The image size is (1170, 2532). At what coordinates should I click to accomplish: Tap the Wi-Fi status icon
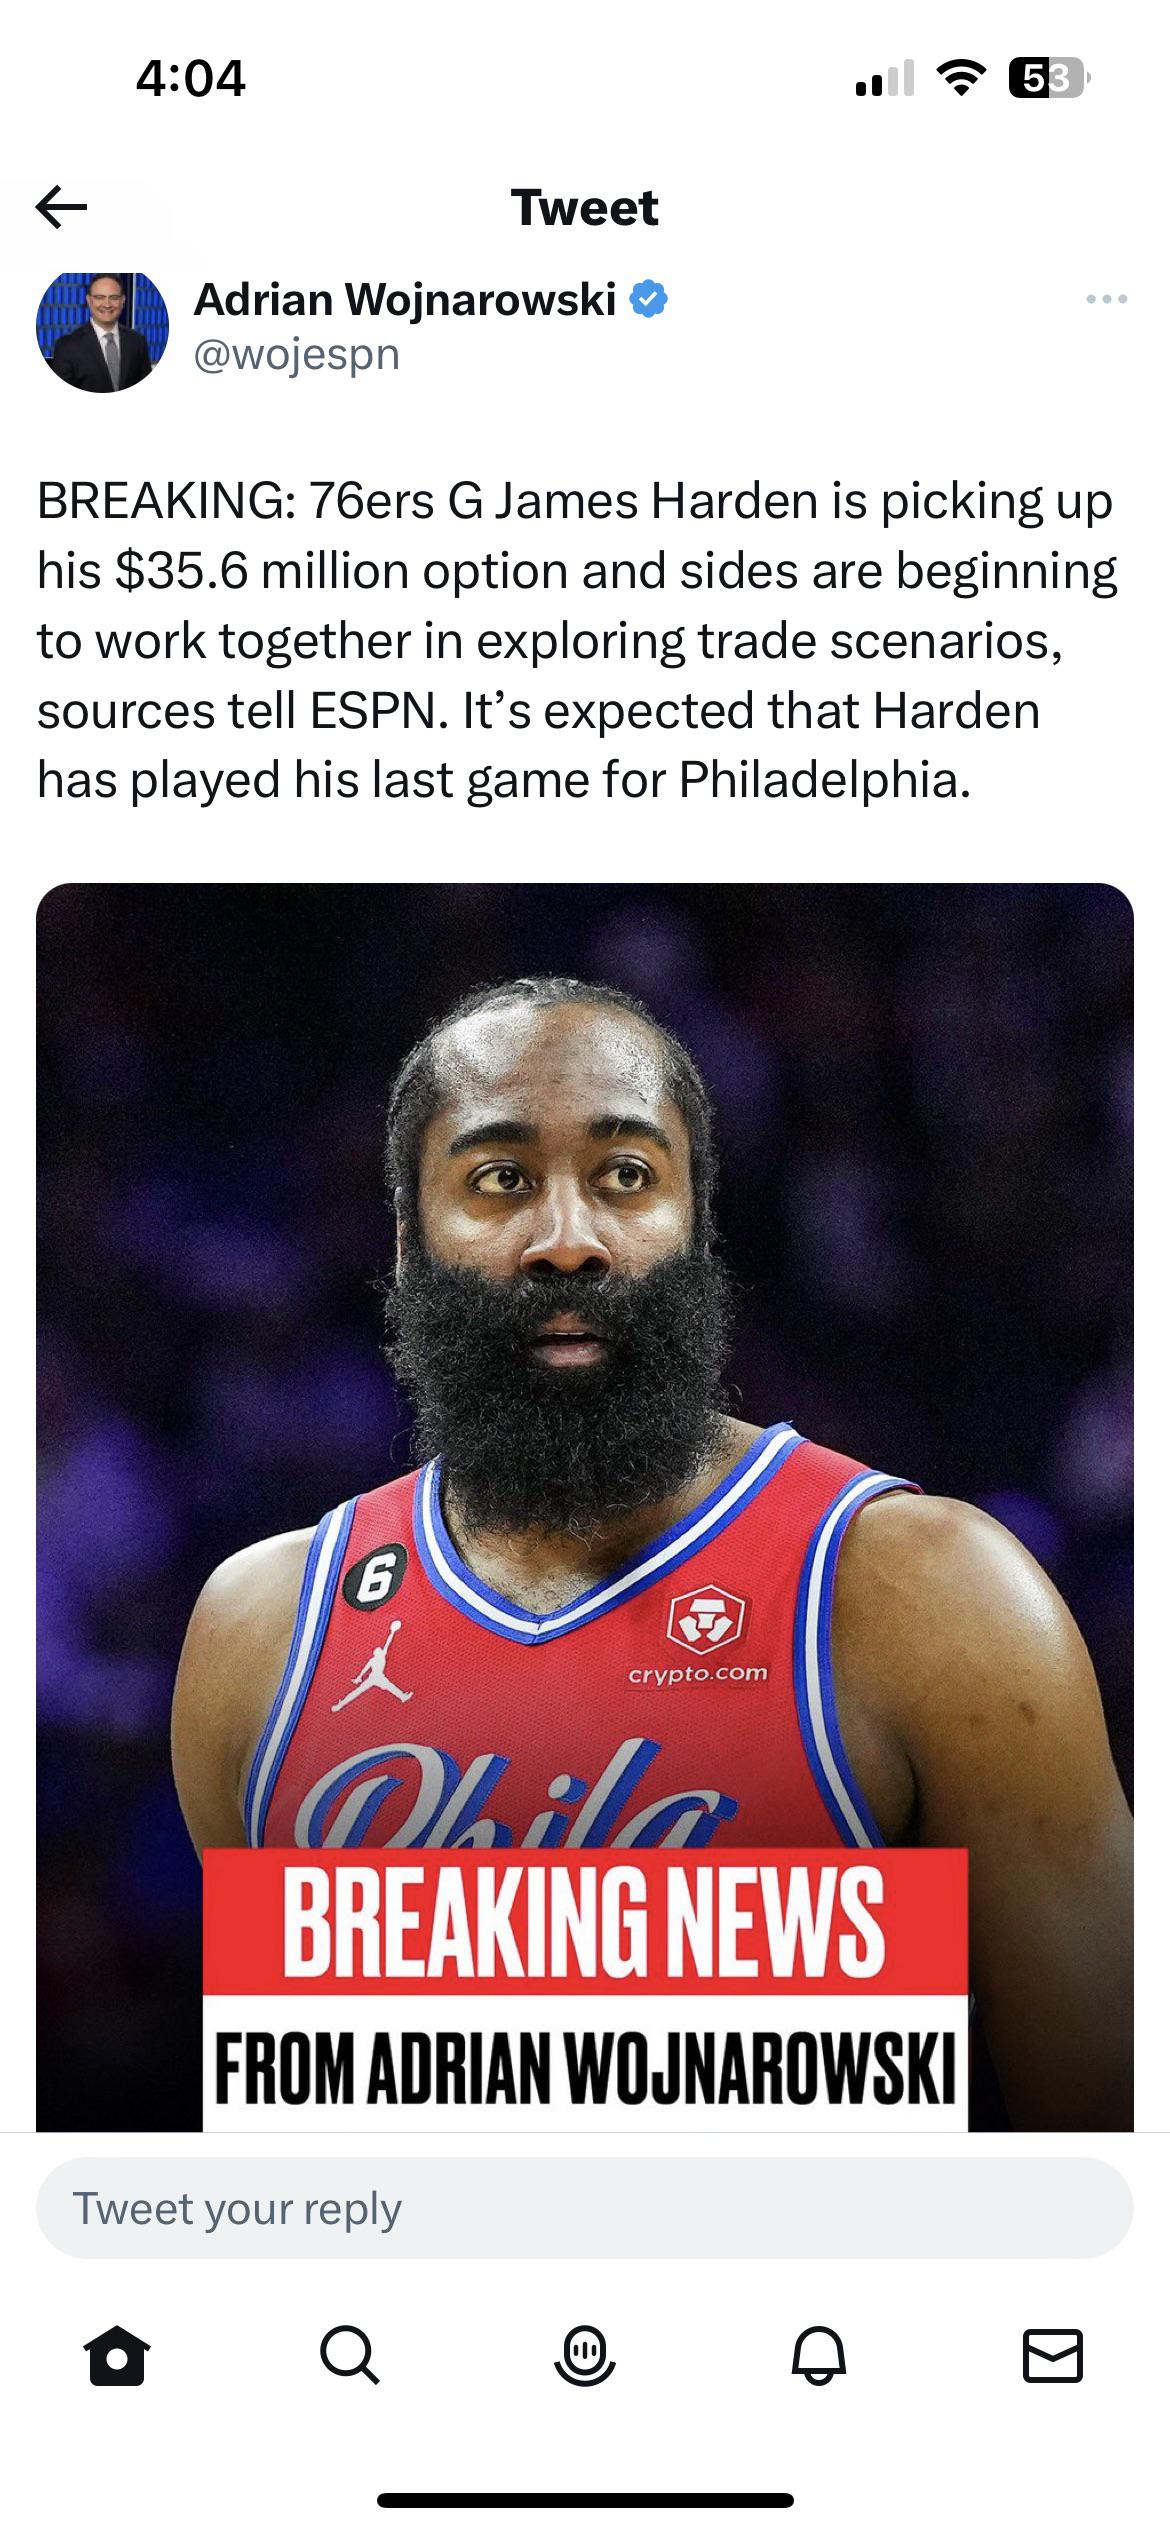click(961, 78)
